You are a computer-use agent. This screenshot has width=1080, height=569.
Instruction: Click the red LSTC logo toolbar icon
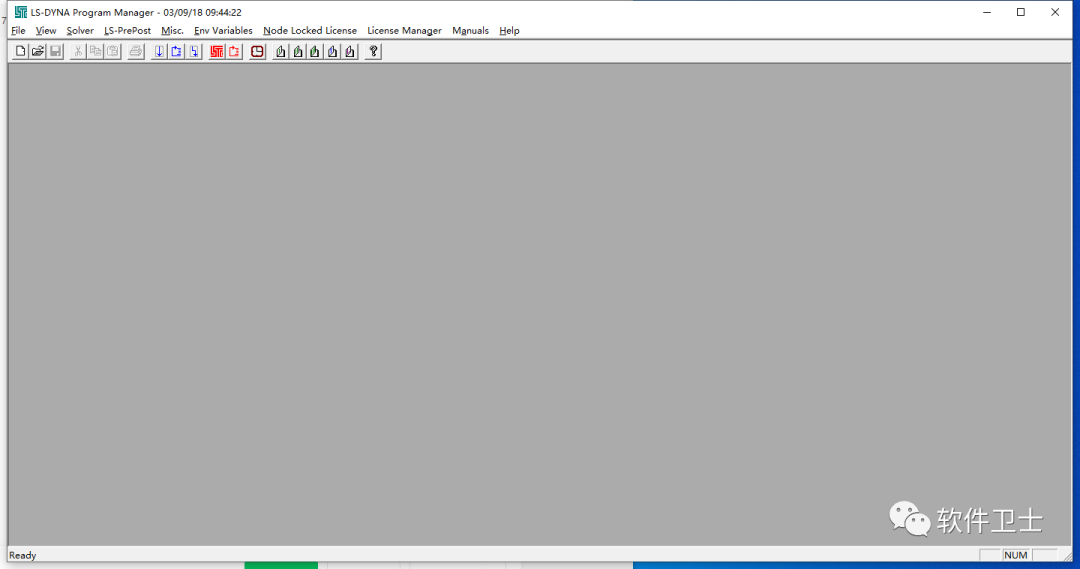pos(217,51)
